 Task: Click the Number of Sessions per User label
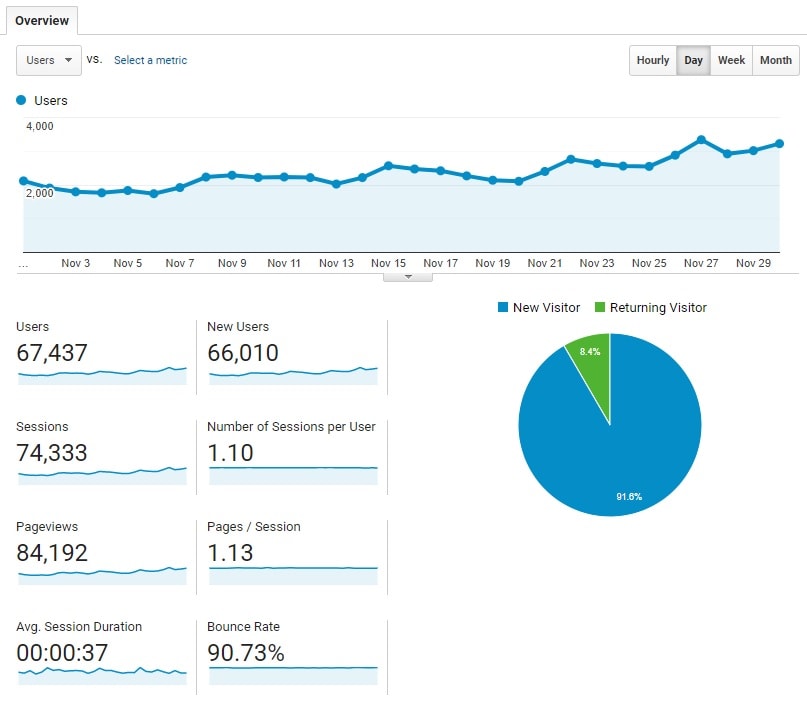(291, 427)
